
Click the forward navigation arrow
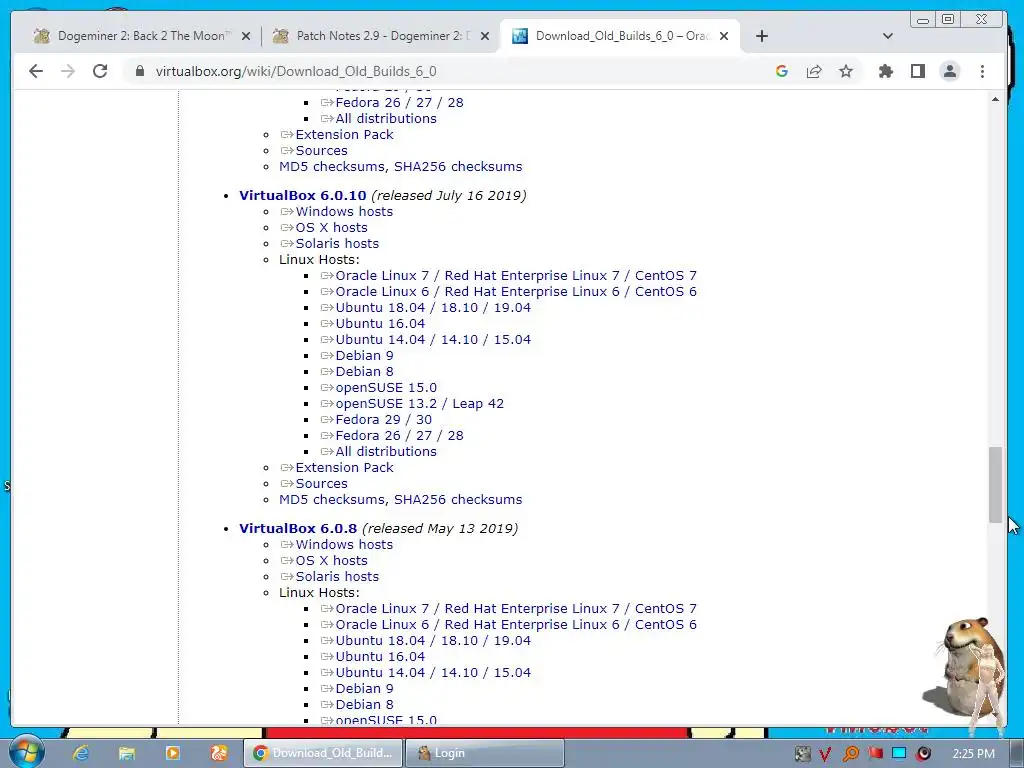click(68, 71)
